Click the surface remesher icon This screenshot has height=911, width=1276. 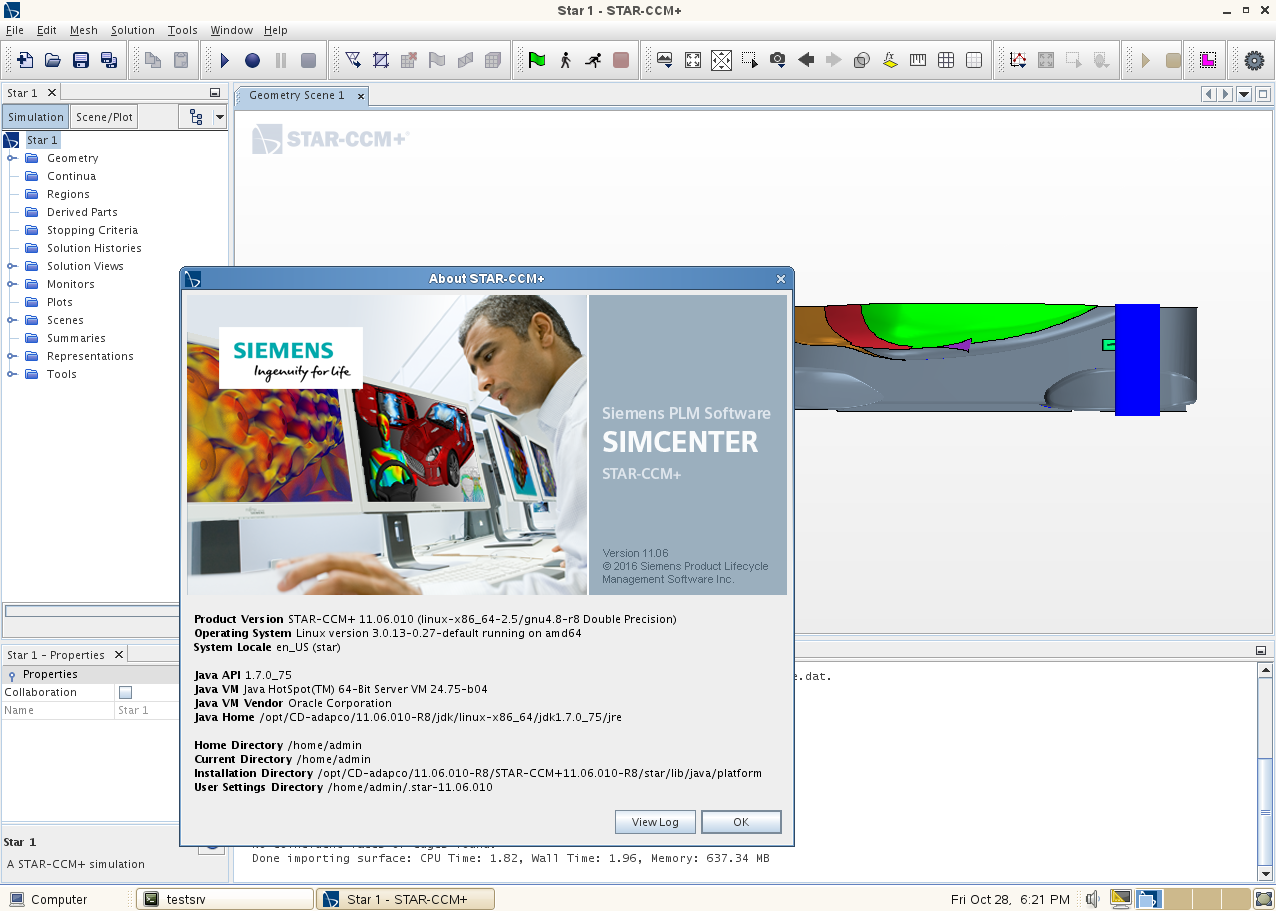click(381, 60)
